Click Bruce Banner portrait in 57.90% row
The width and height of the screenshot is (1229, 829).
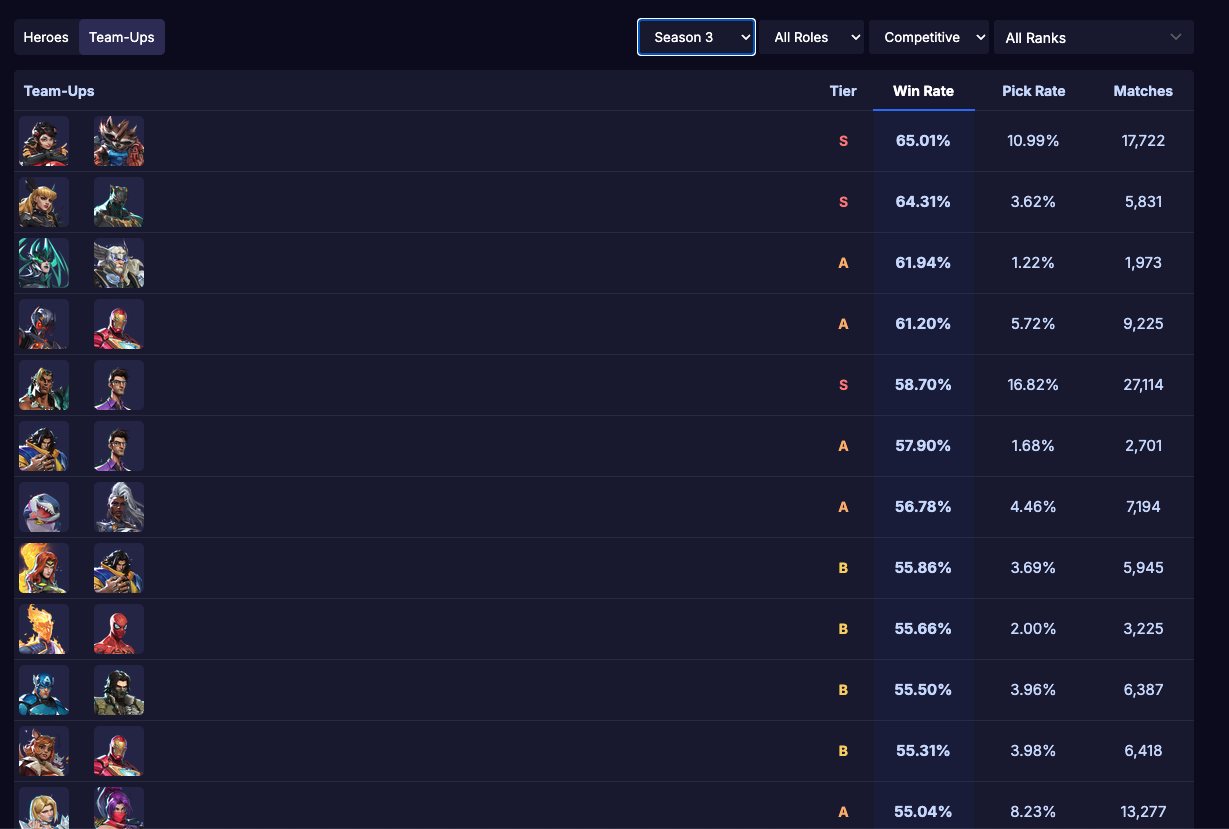pyautogui.click(x=119, y=446)
